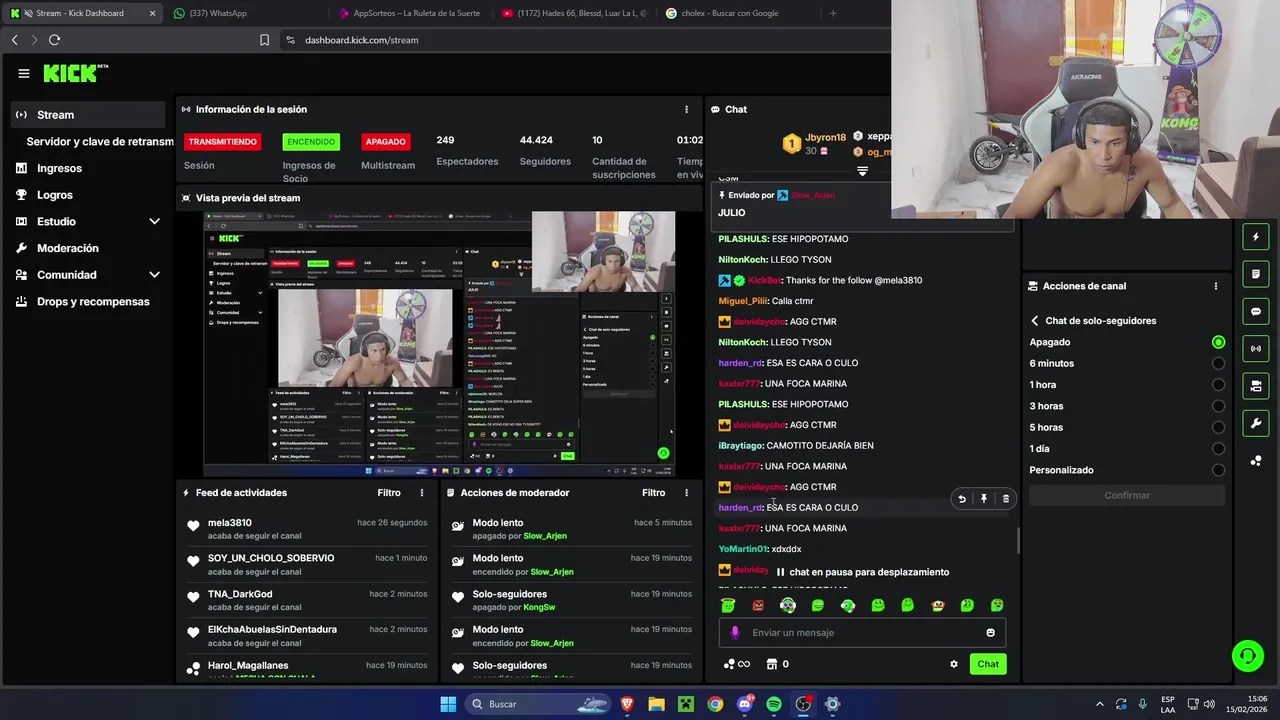
Task: Open Filtro in Acciones de moderador
Action: coord(653,493)
